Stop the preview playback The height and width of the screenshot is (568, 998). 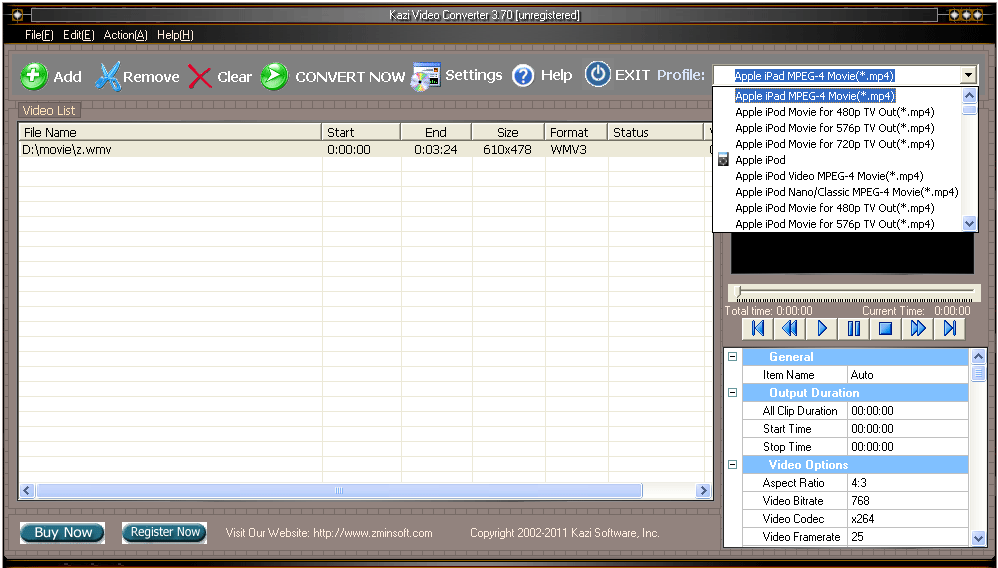click(885, 329)
